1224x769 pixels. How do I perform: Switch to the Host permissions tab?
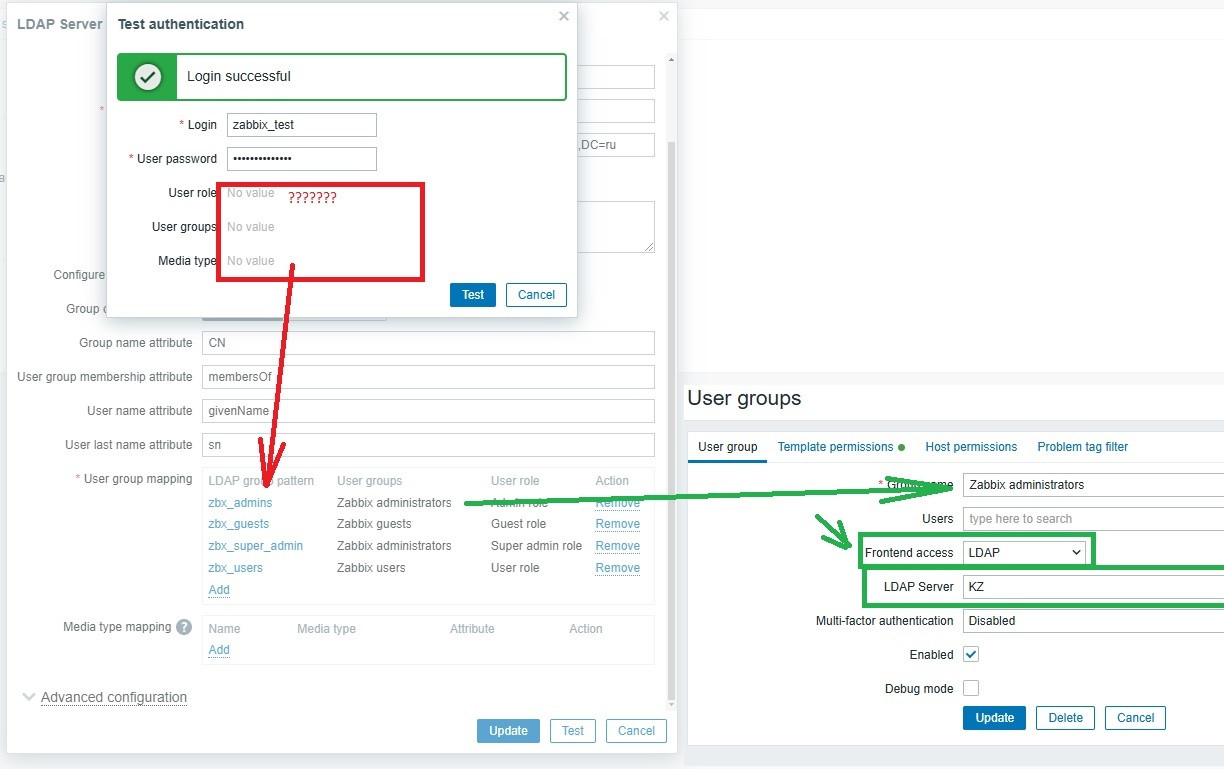971,447
